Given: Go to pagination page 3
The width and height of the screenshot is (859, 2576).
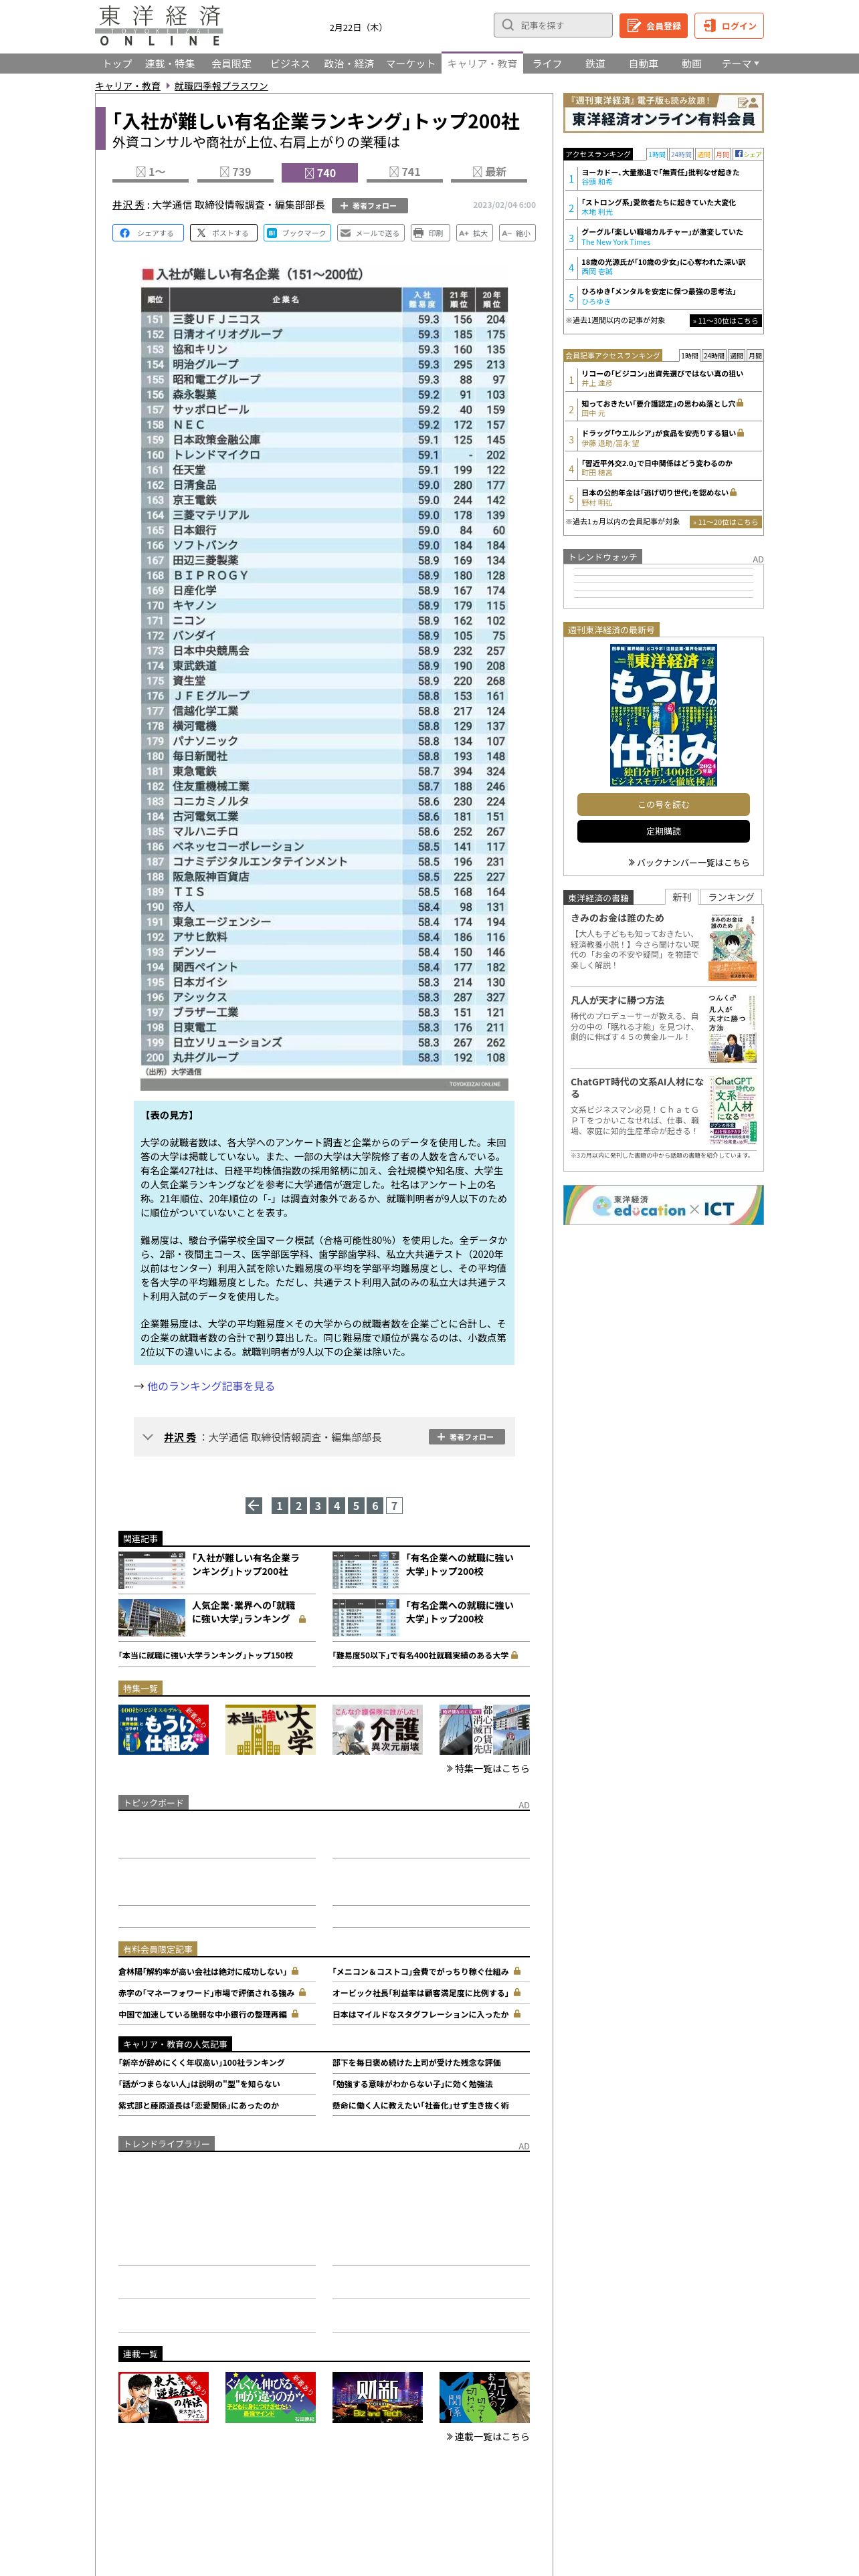Looking at the screenshot, I should [317, 1505].
